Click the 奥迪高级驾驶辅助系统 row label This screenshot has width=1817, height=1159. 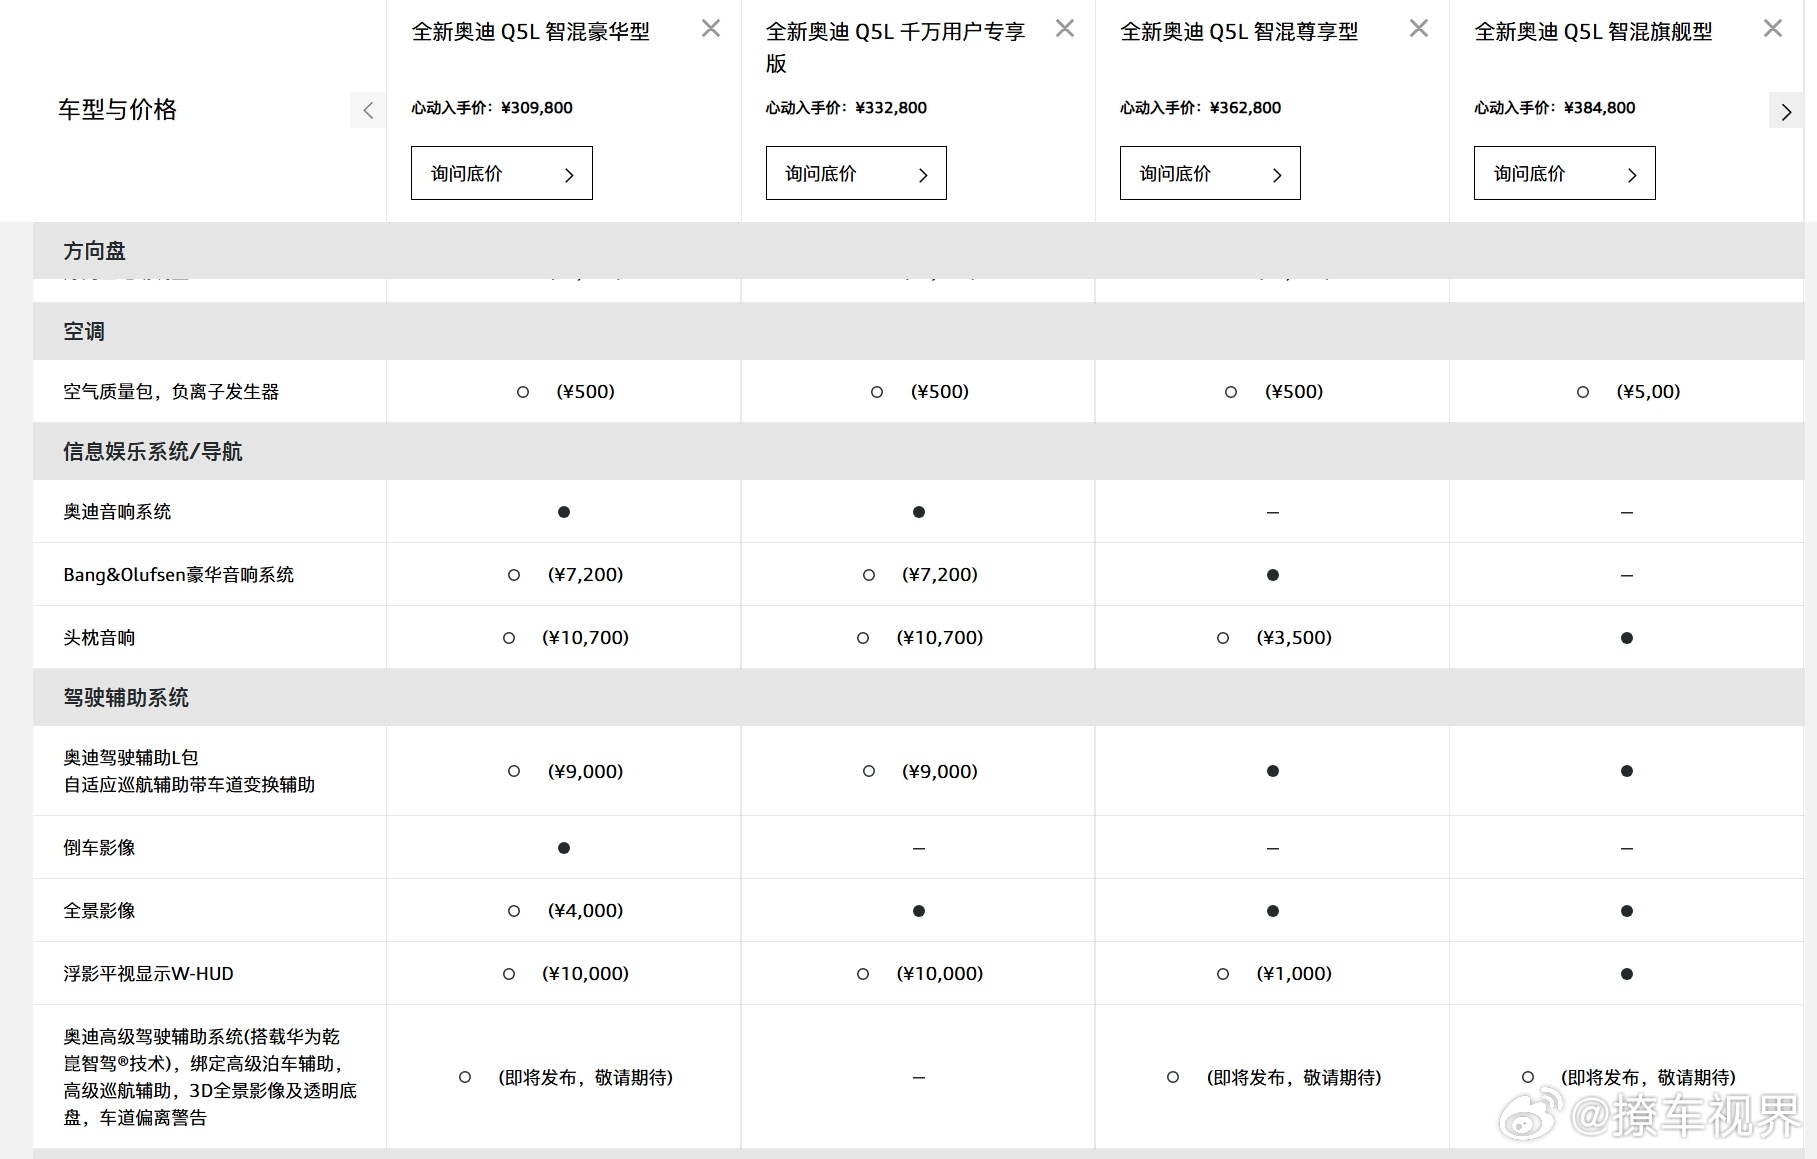(210, 1077)
